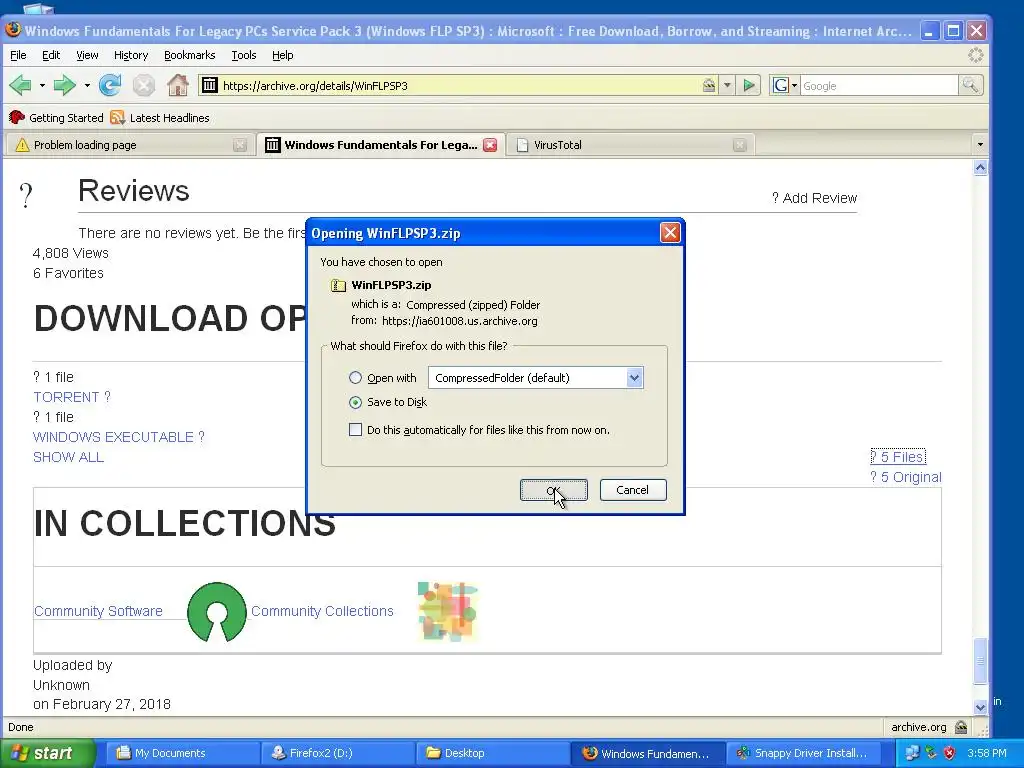Open the View menu
The height and width of the screenshot is (768, 1024).
(x=87, y=56)
